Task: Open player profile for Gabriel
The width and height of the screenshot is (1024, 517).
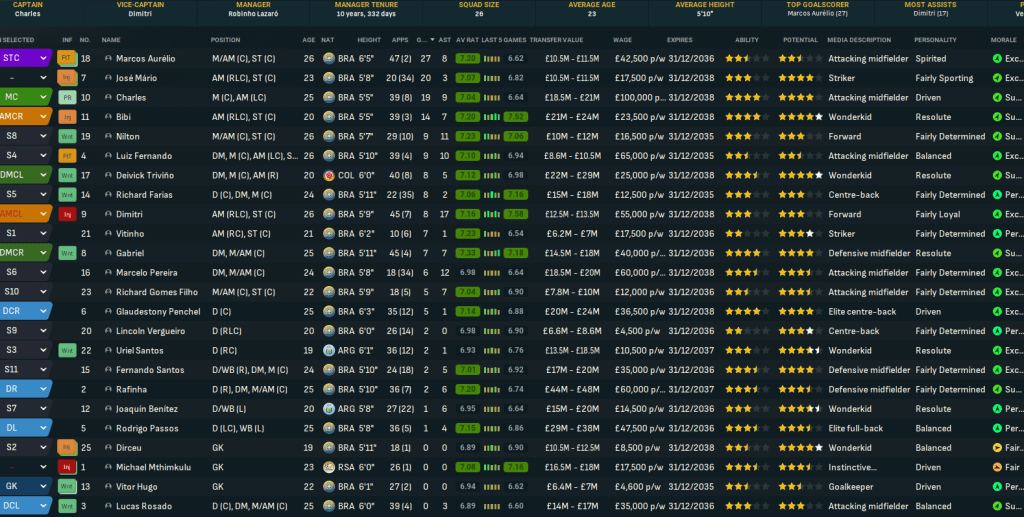Action: coord(130,254)
